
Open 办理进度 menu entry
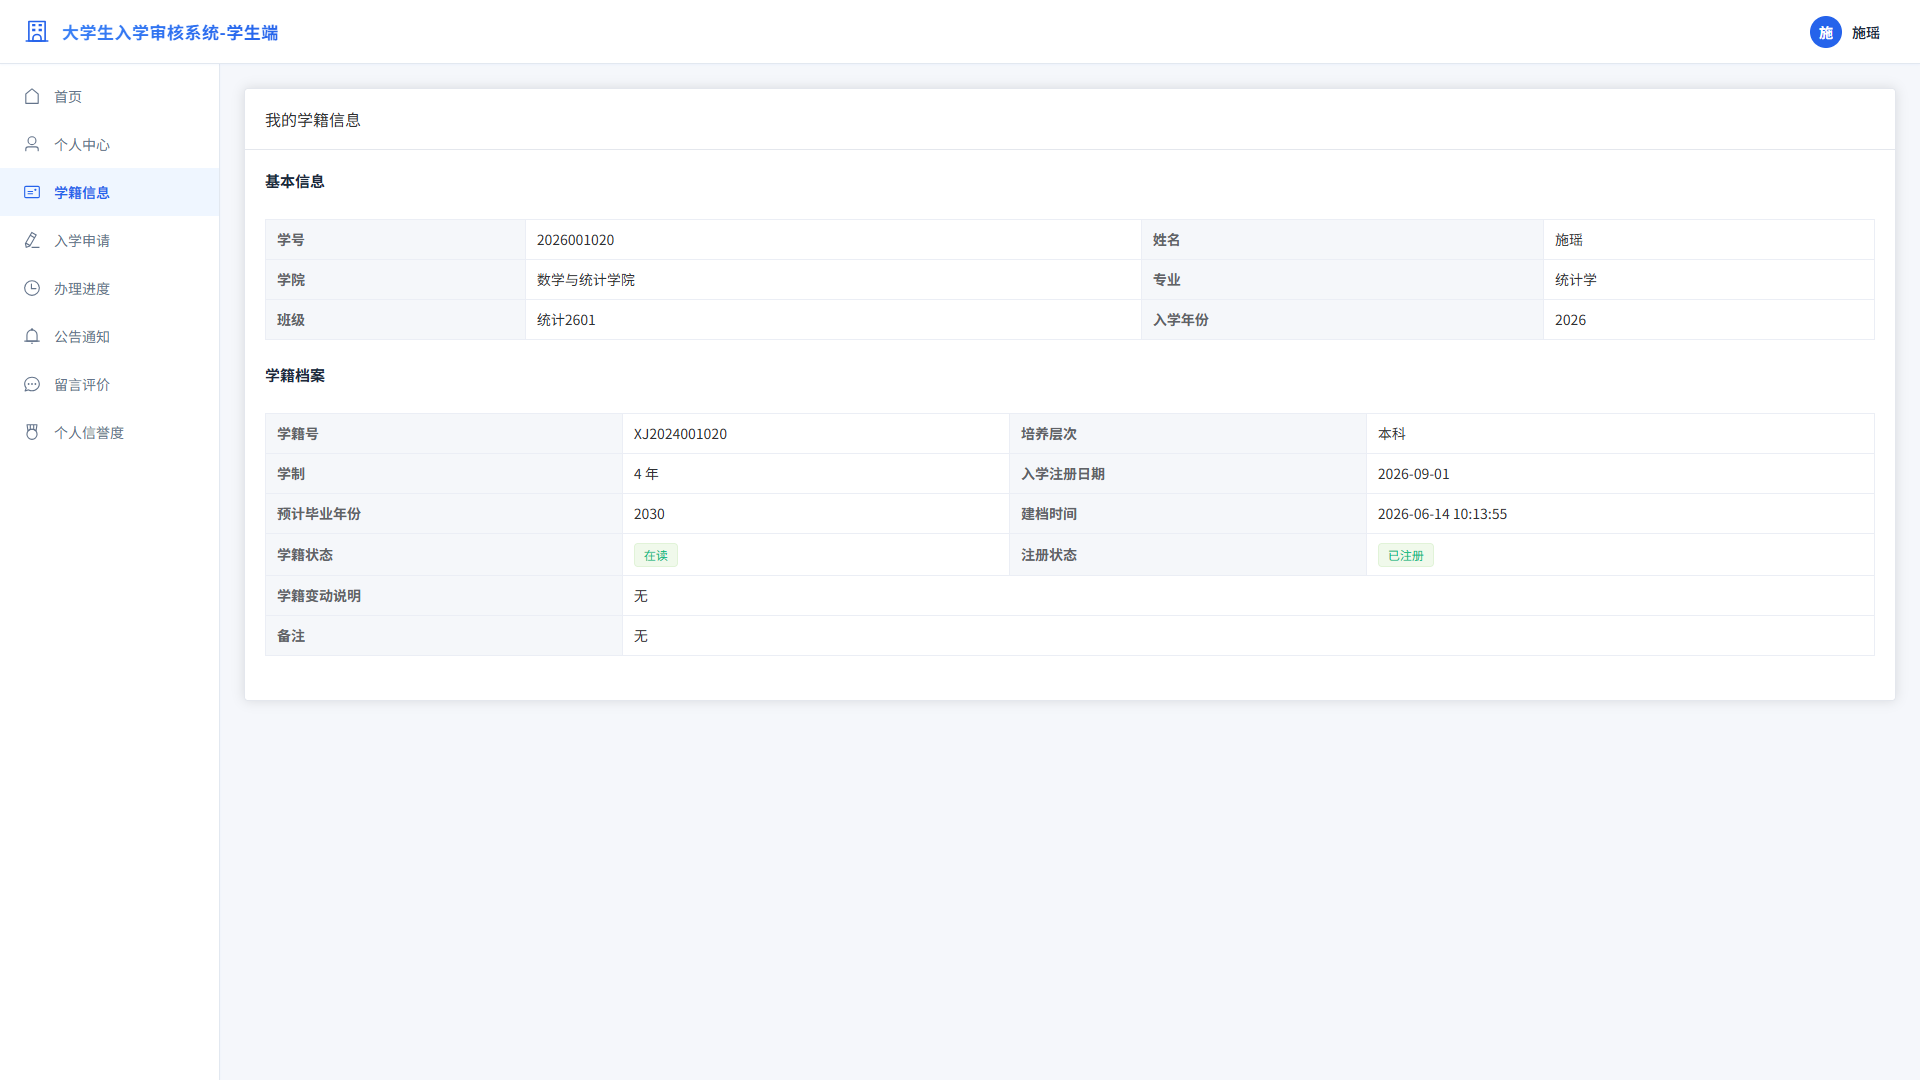[110, 288]
